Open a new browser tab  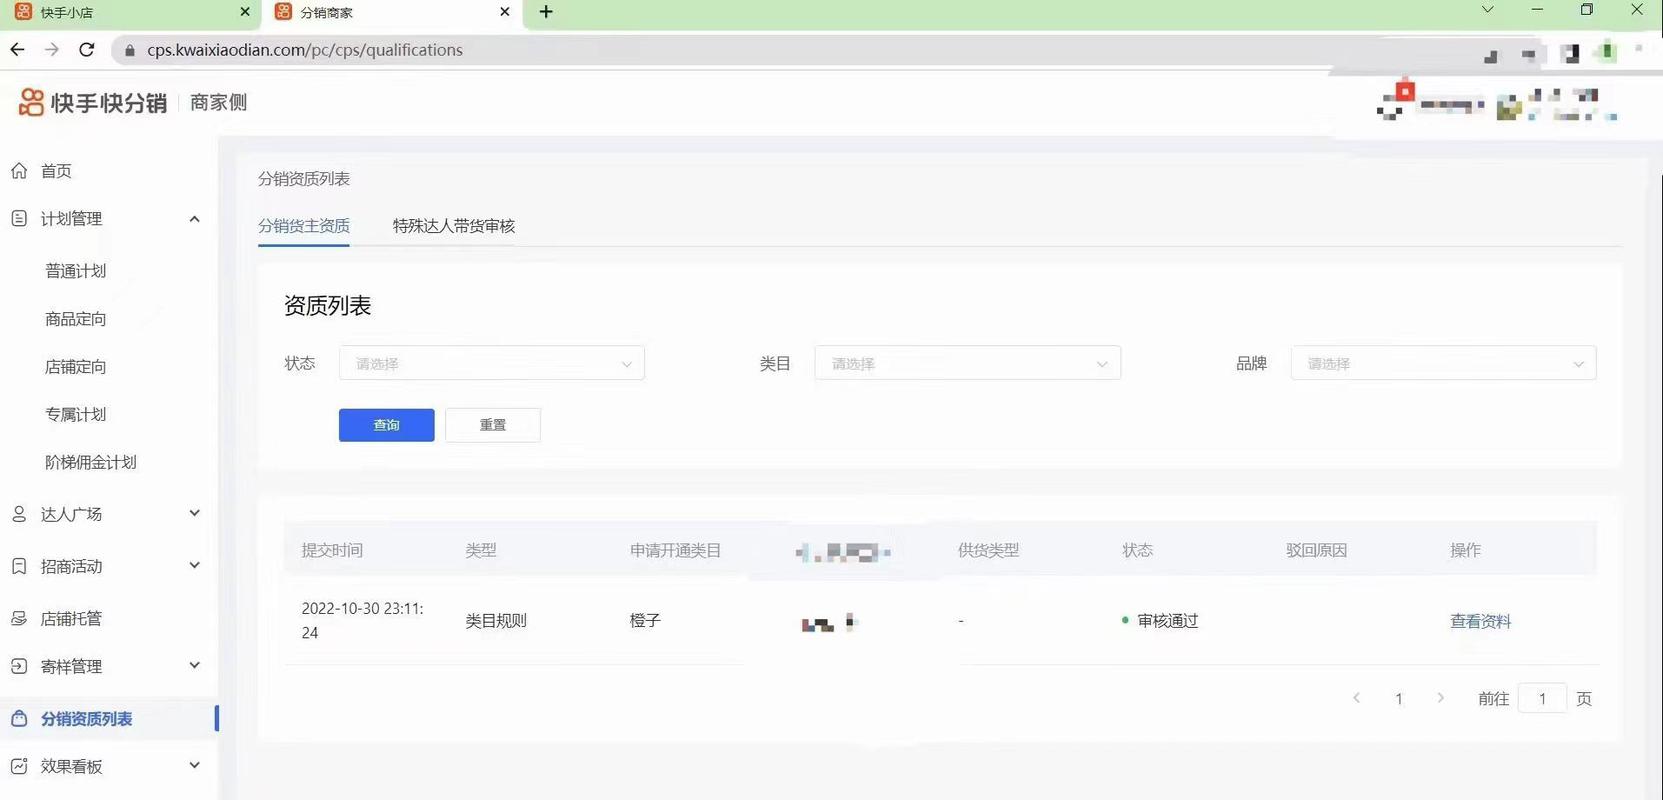[x=546, y=12]
